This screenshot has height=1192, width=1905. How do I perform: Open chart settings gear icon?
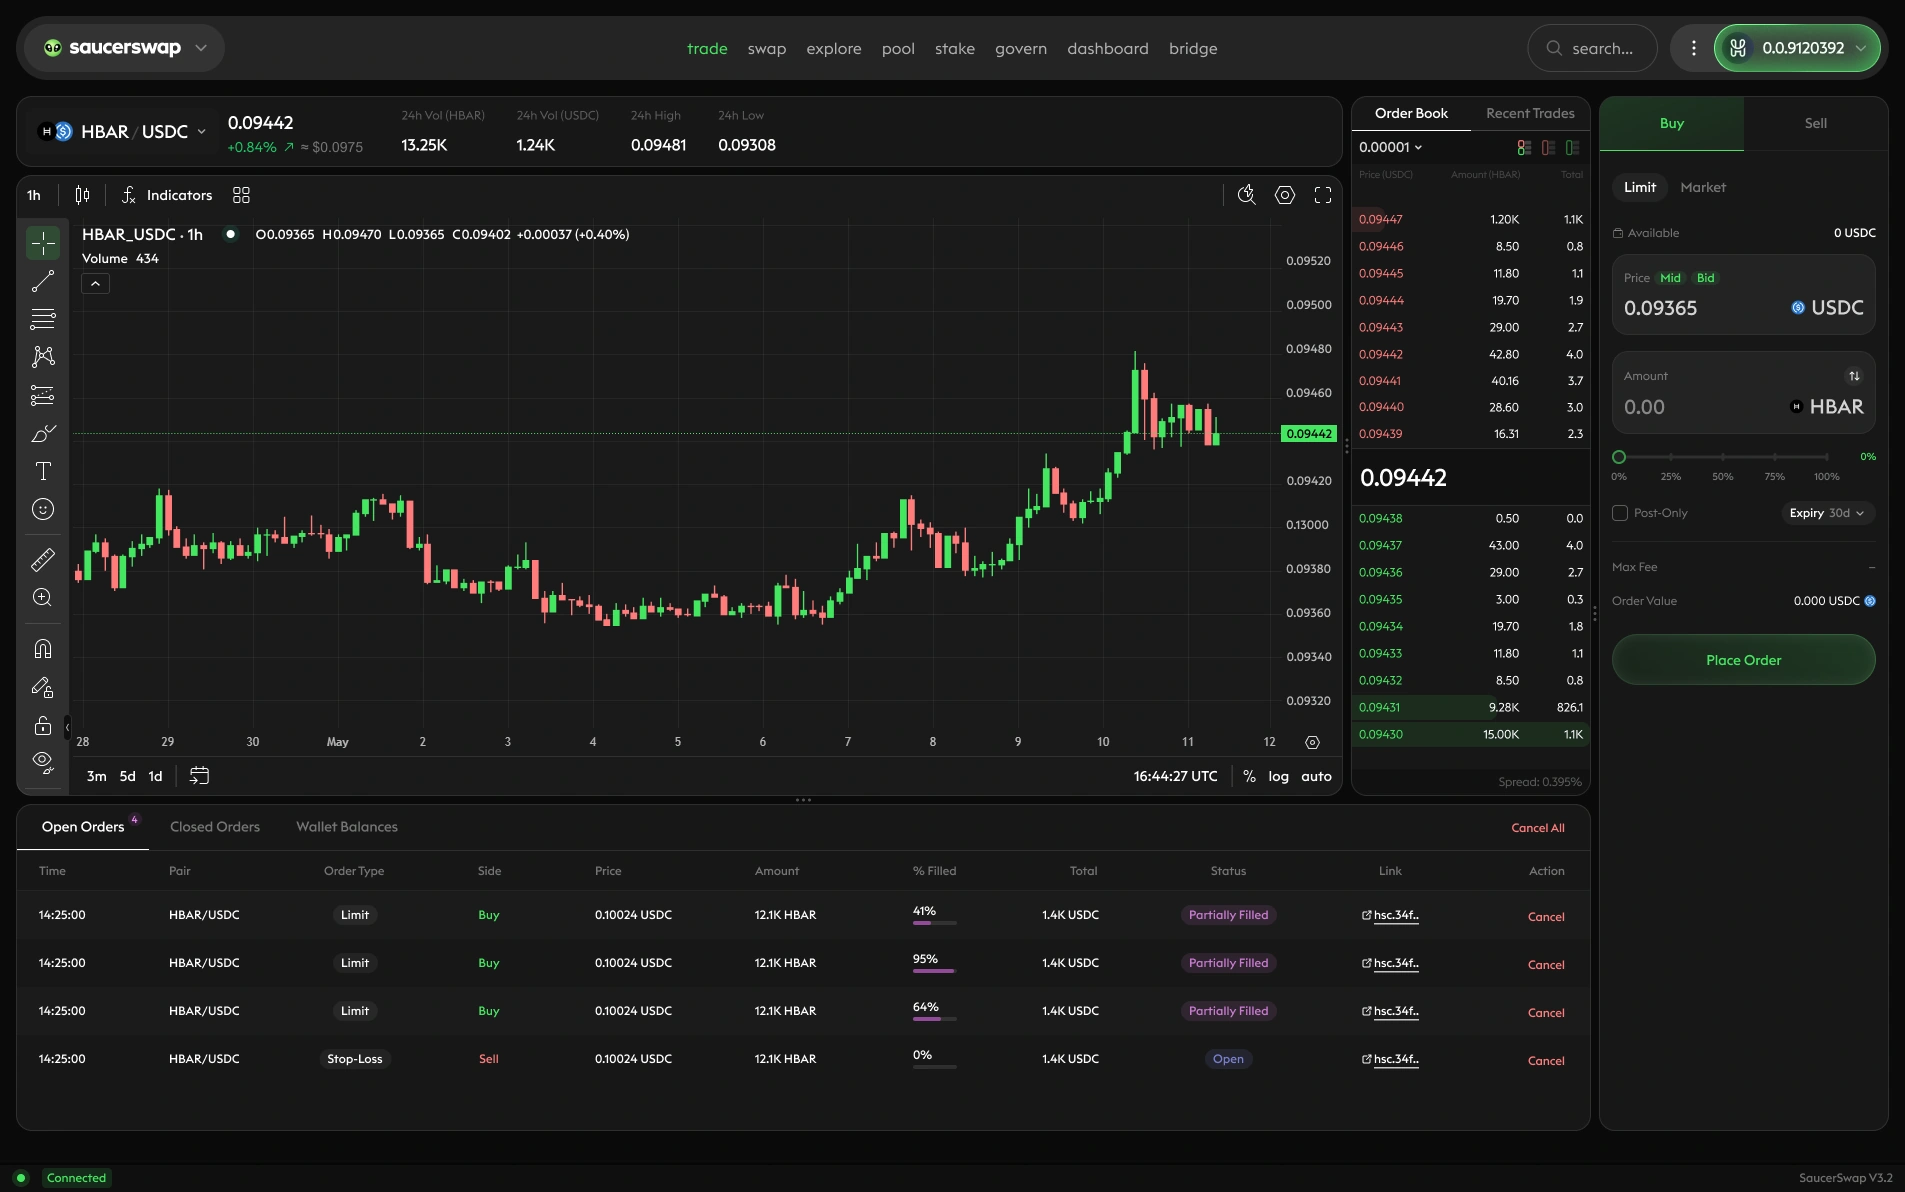click(1285, 195)
